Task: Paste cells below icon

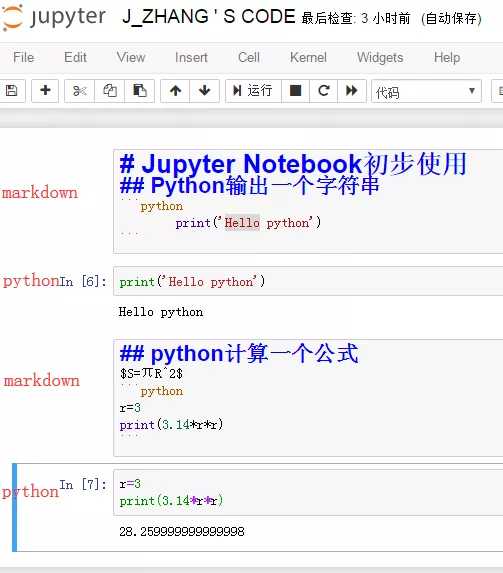Action: click(139, 91)
